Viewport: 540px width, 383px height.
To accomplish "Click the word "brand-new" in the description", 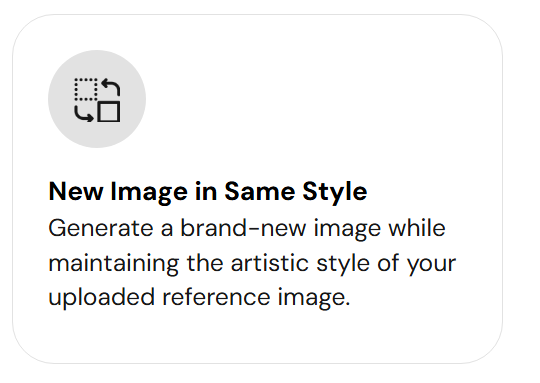I will [243, 228].
